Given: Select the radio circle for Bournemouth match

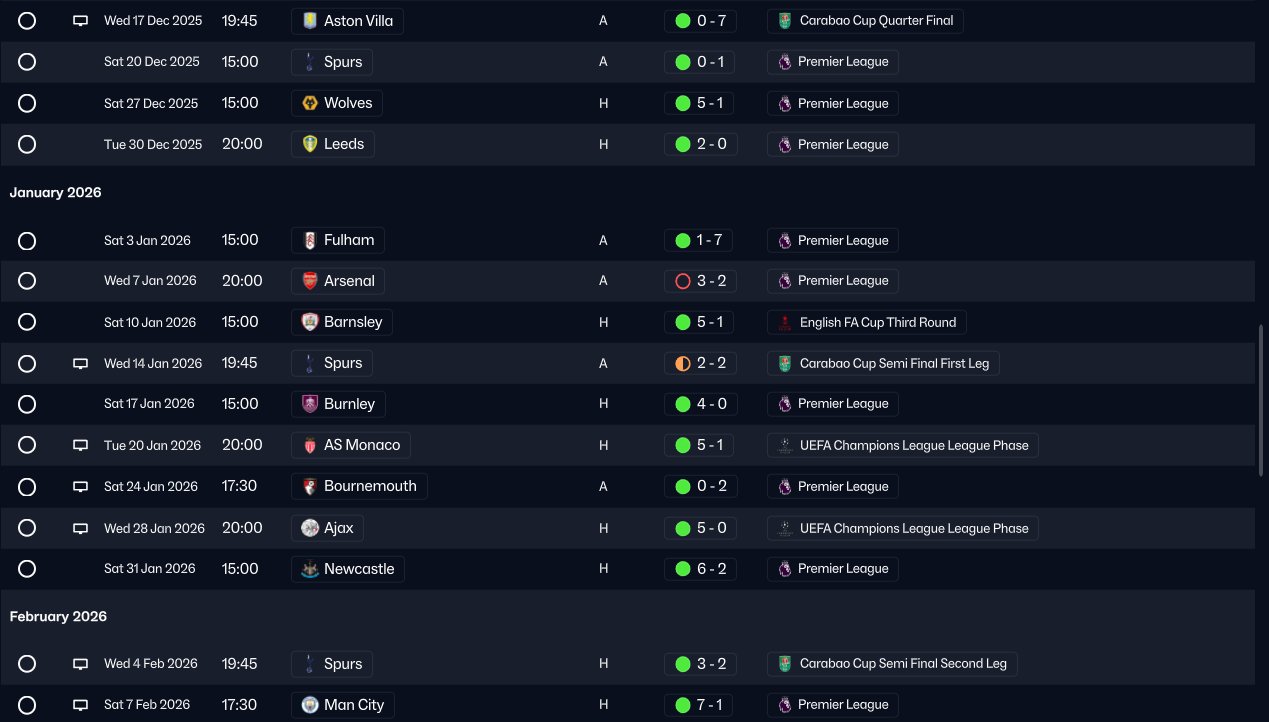Looking at the screenshot, I should [x=27, y=487].
